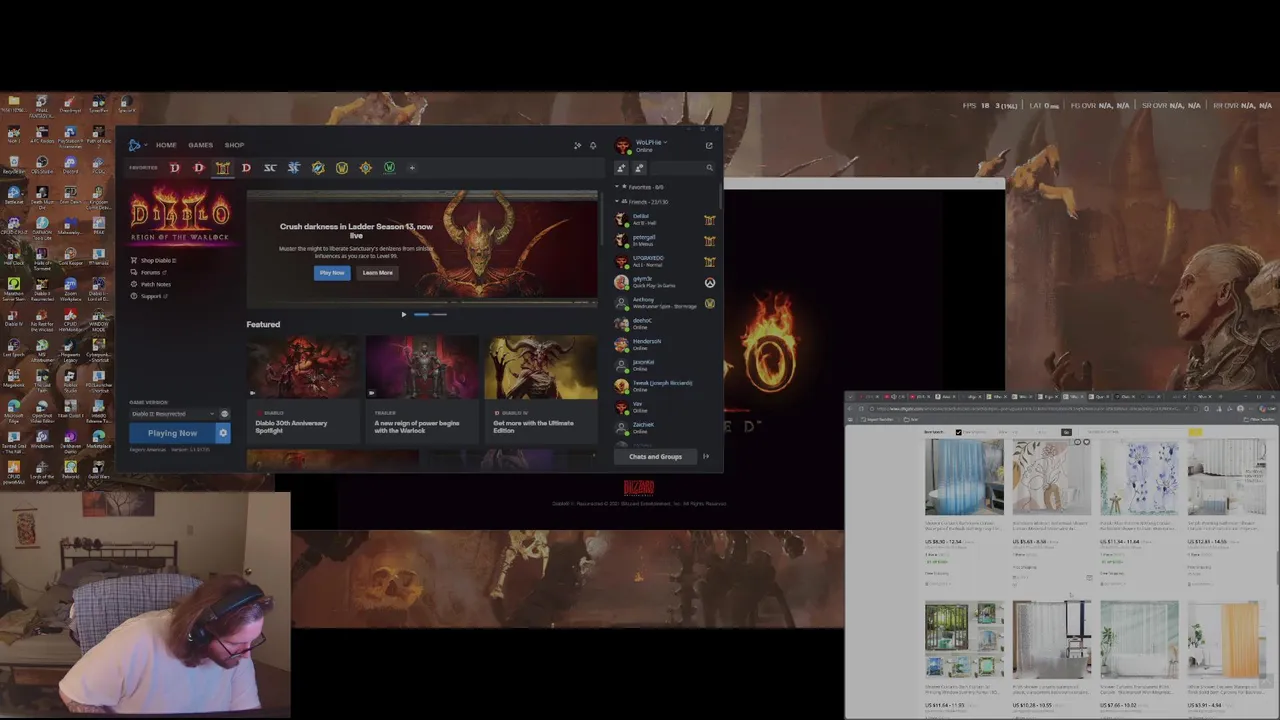
Task: Click the wishlist heart on second curtain product
Action: click(1086, 443)
